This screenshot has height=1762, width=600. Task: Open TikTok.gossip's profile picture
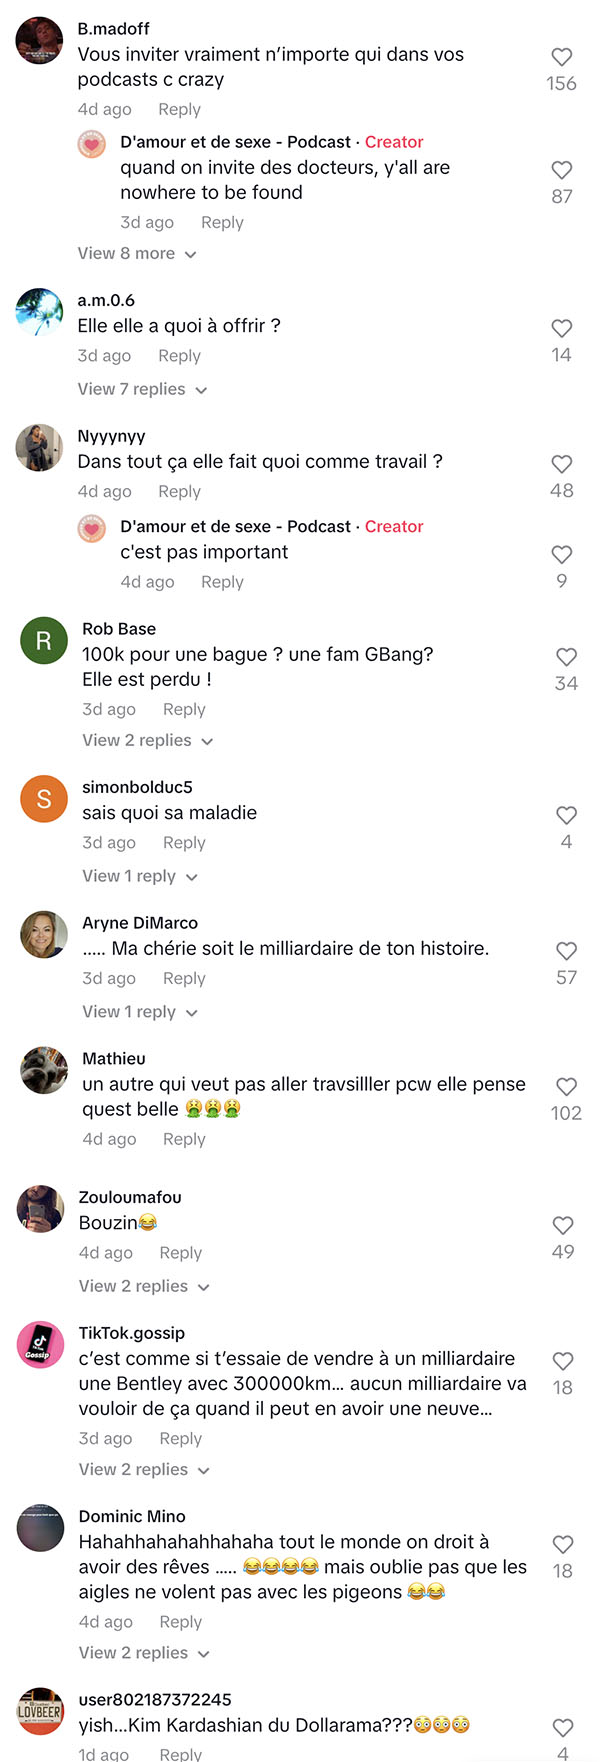[x=40, y=1344]
